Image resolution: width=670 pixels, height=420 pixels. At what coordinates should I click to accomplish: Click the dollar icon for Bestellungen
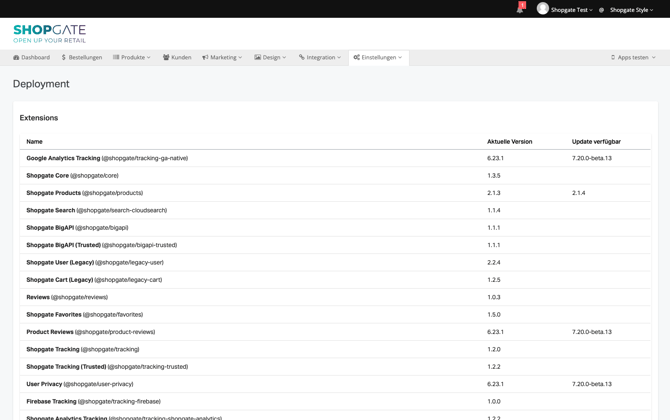click(64, 57)
